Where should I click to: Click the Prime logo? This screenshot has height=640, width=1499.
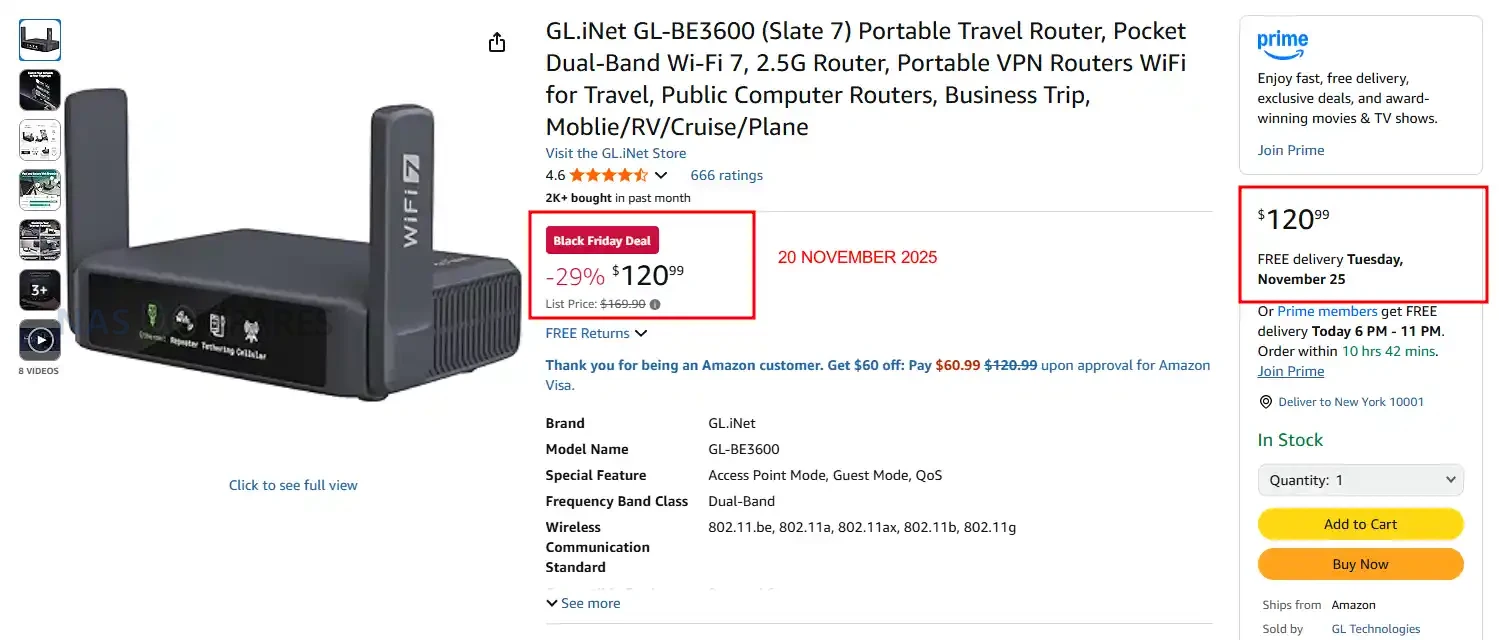tap(1283, 42)
